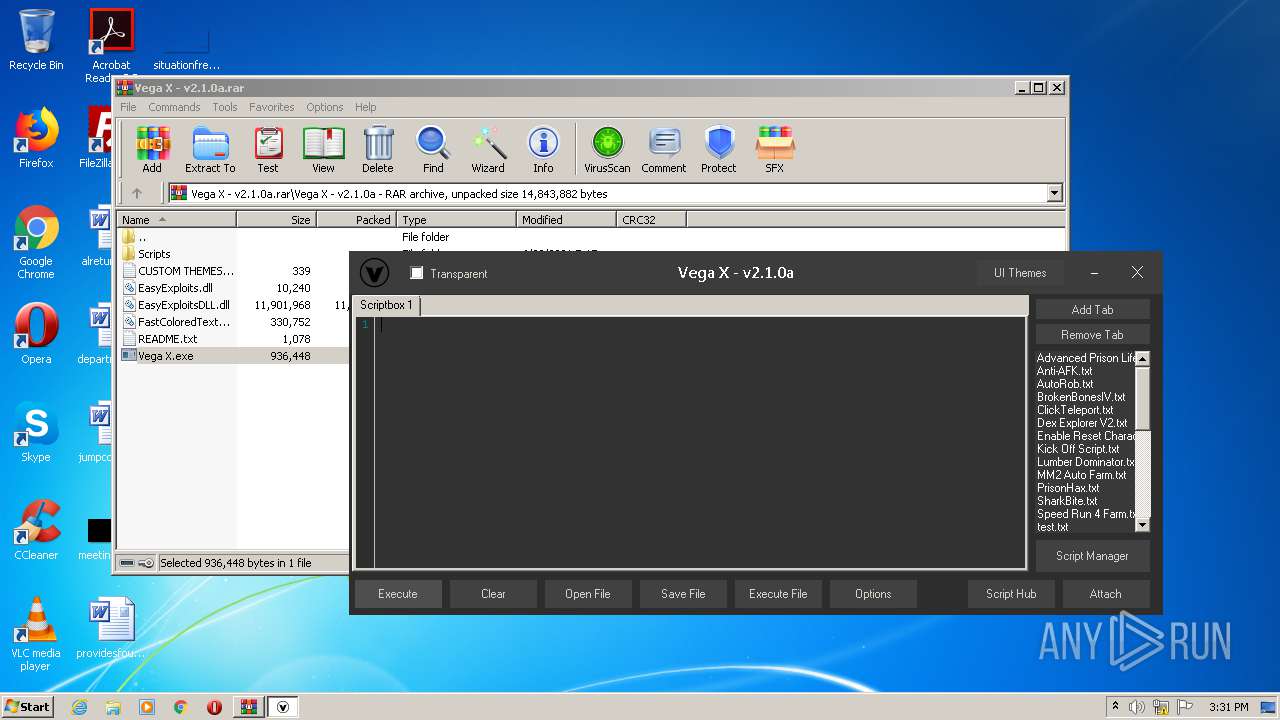Click the Open File button

pos(587,594)
